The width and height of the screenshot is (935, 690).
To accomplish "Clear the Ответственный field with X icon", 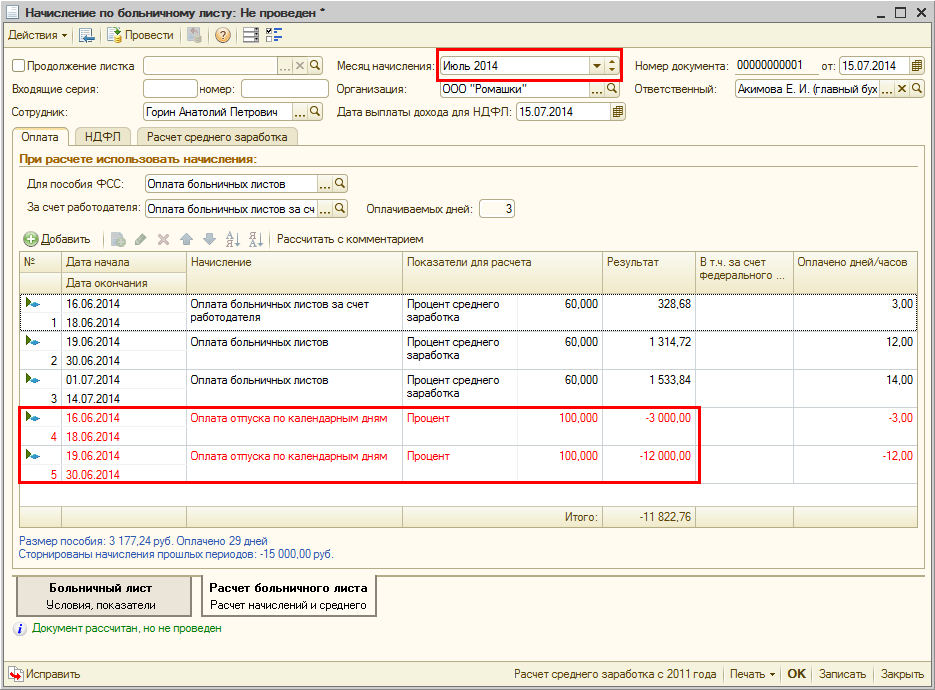I will pos(901,89).
